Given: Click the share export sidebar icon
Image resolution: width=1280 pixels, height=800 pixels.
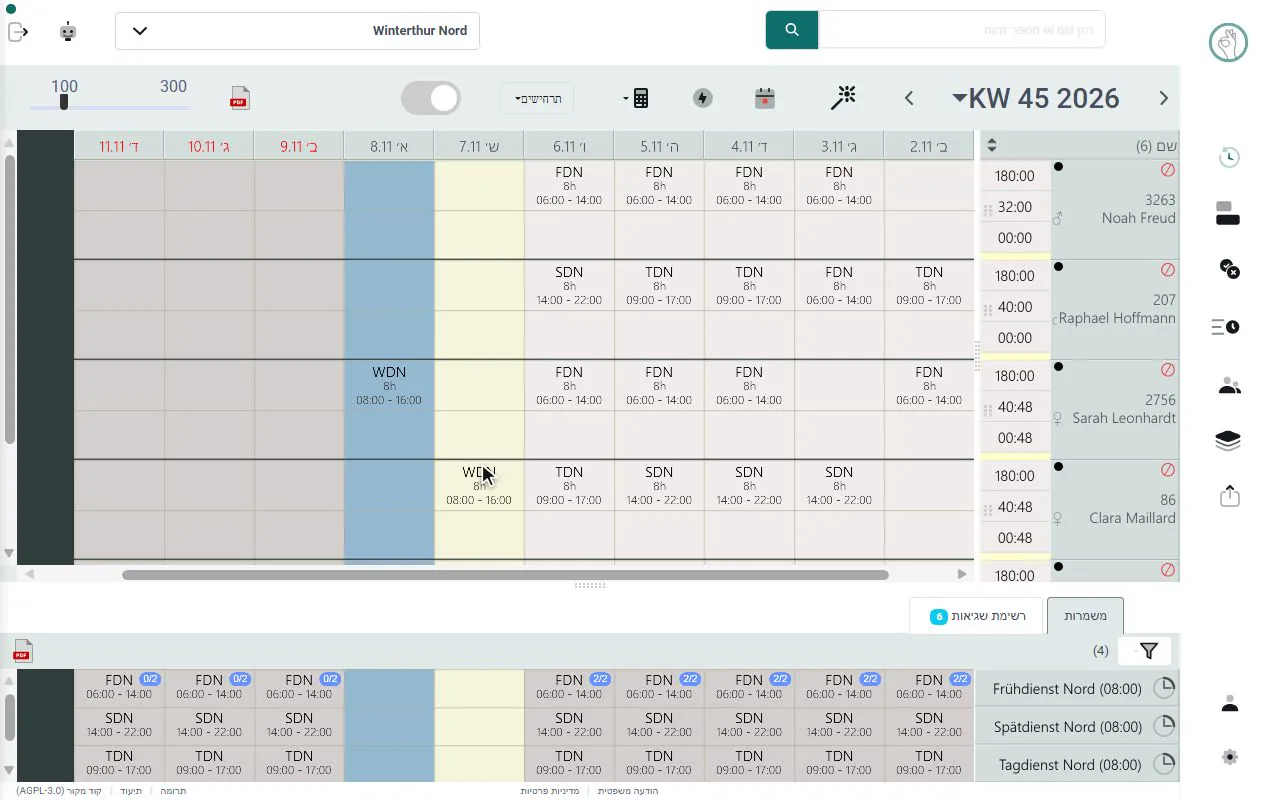Looking at the screenshot, I should pyautogui.click(x=1230, y=496).
